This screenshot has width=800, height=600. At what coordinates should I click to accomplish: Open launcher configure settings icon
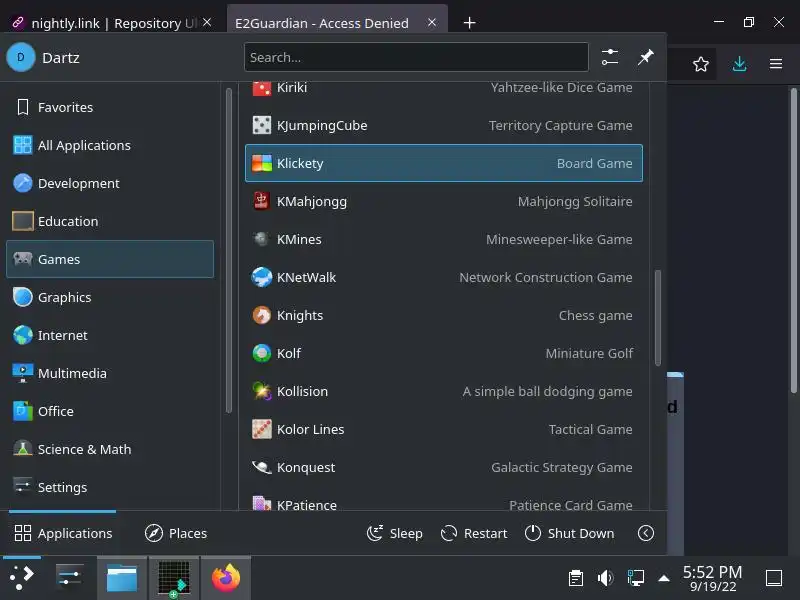(x=610, y=57)
